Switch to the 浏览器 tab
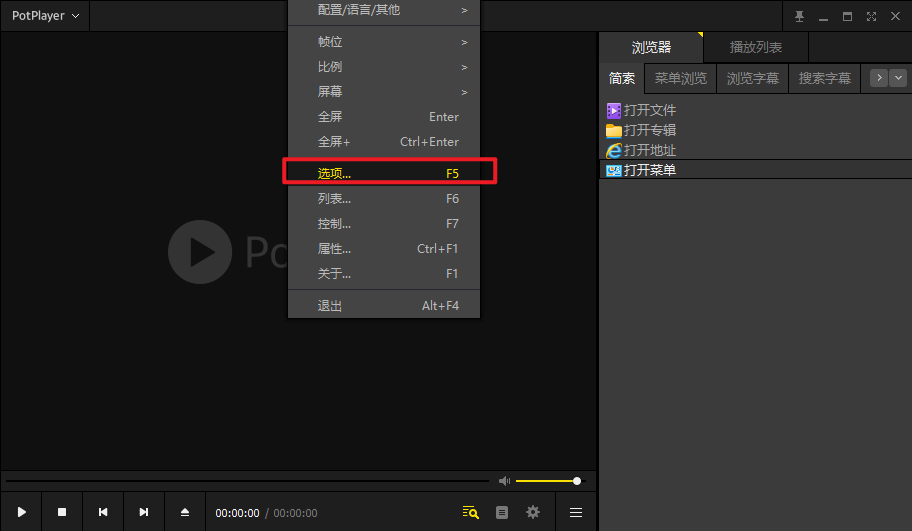 pyautogui.click(x=651, y=47)
